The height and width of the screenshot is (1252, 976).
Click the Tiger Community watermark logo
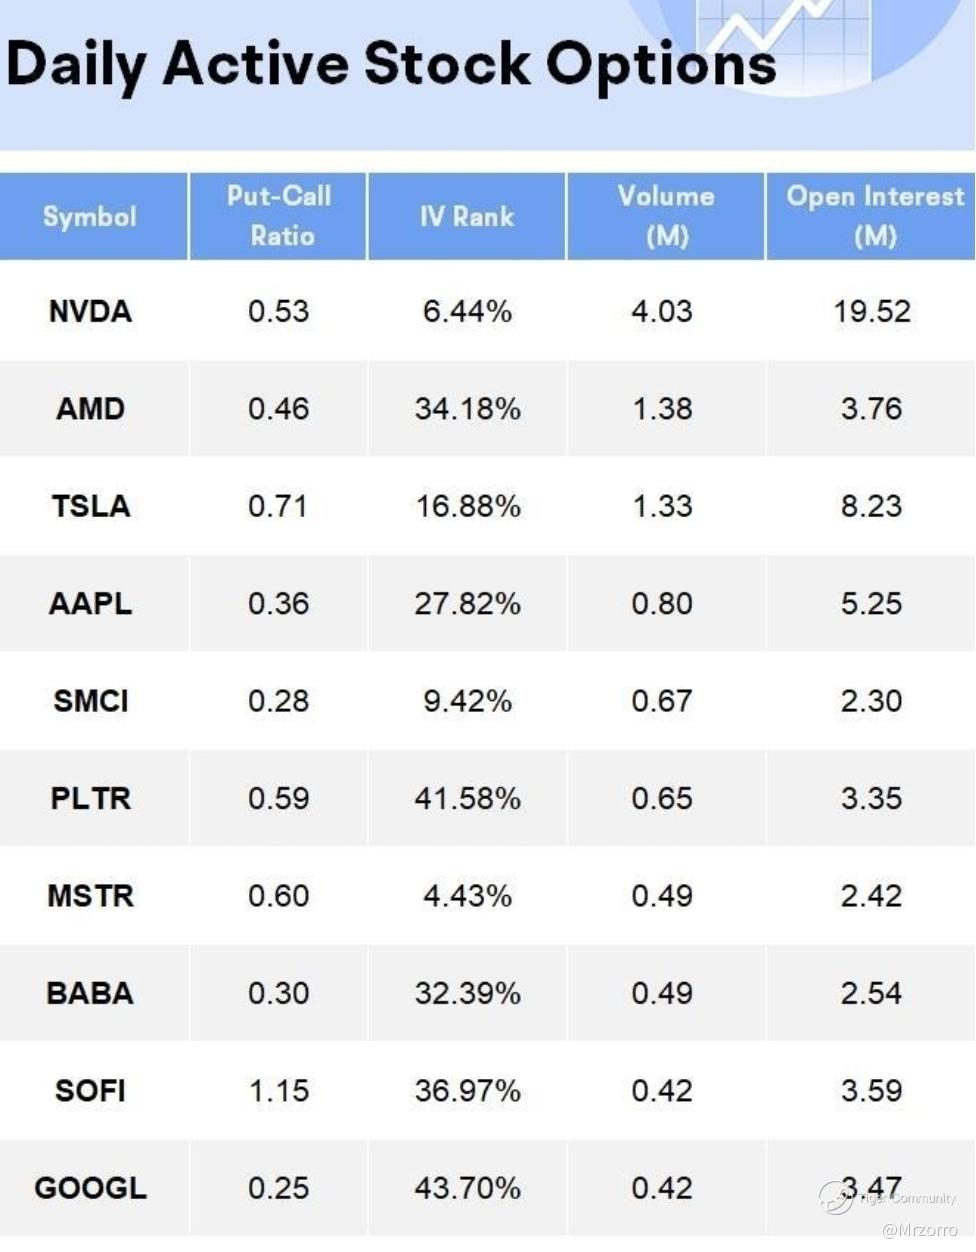(x=837, y=1197)
